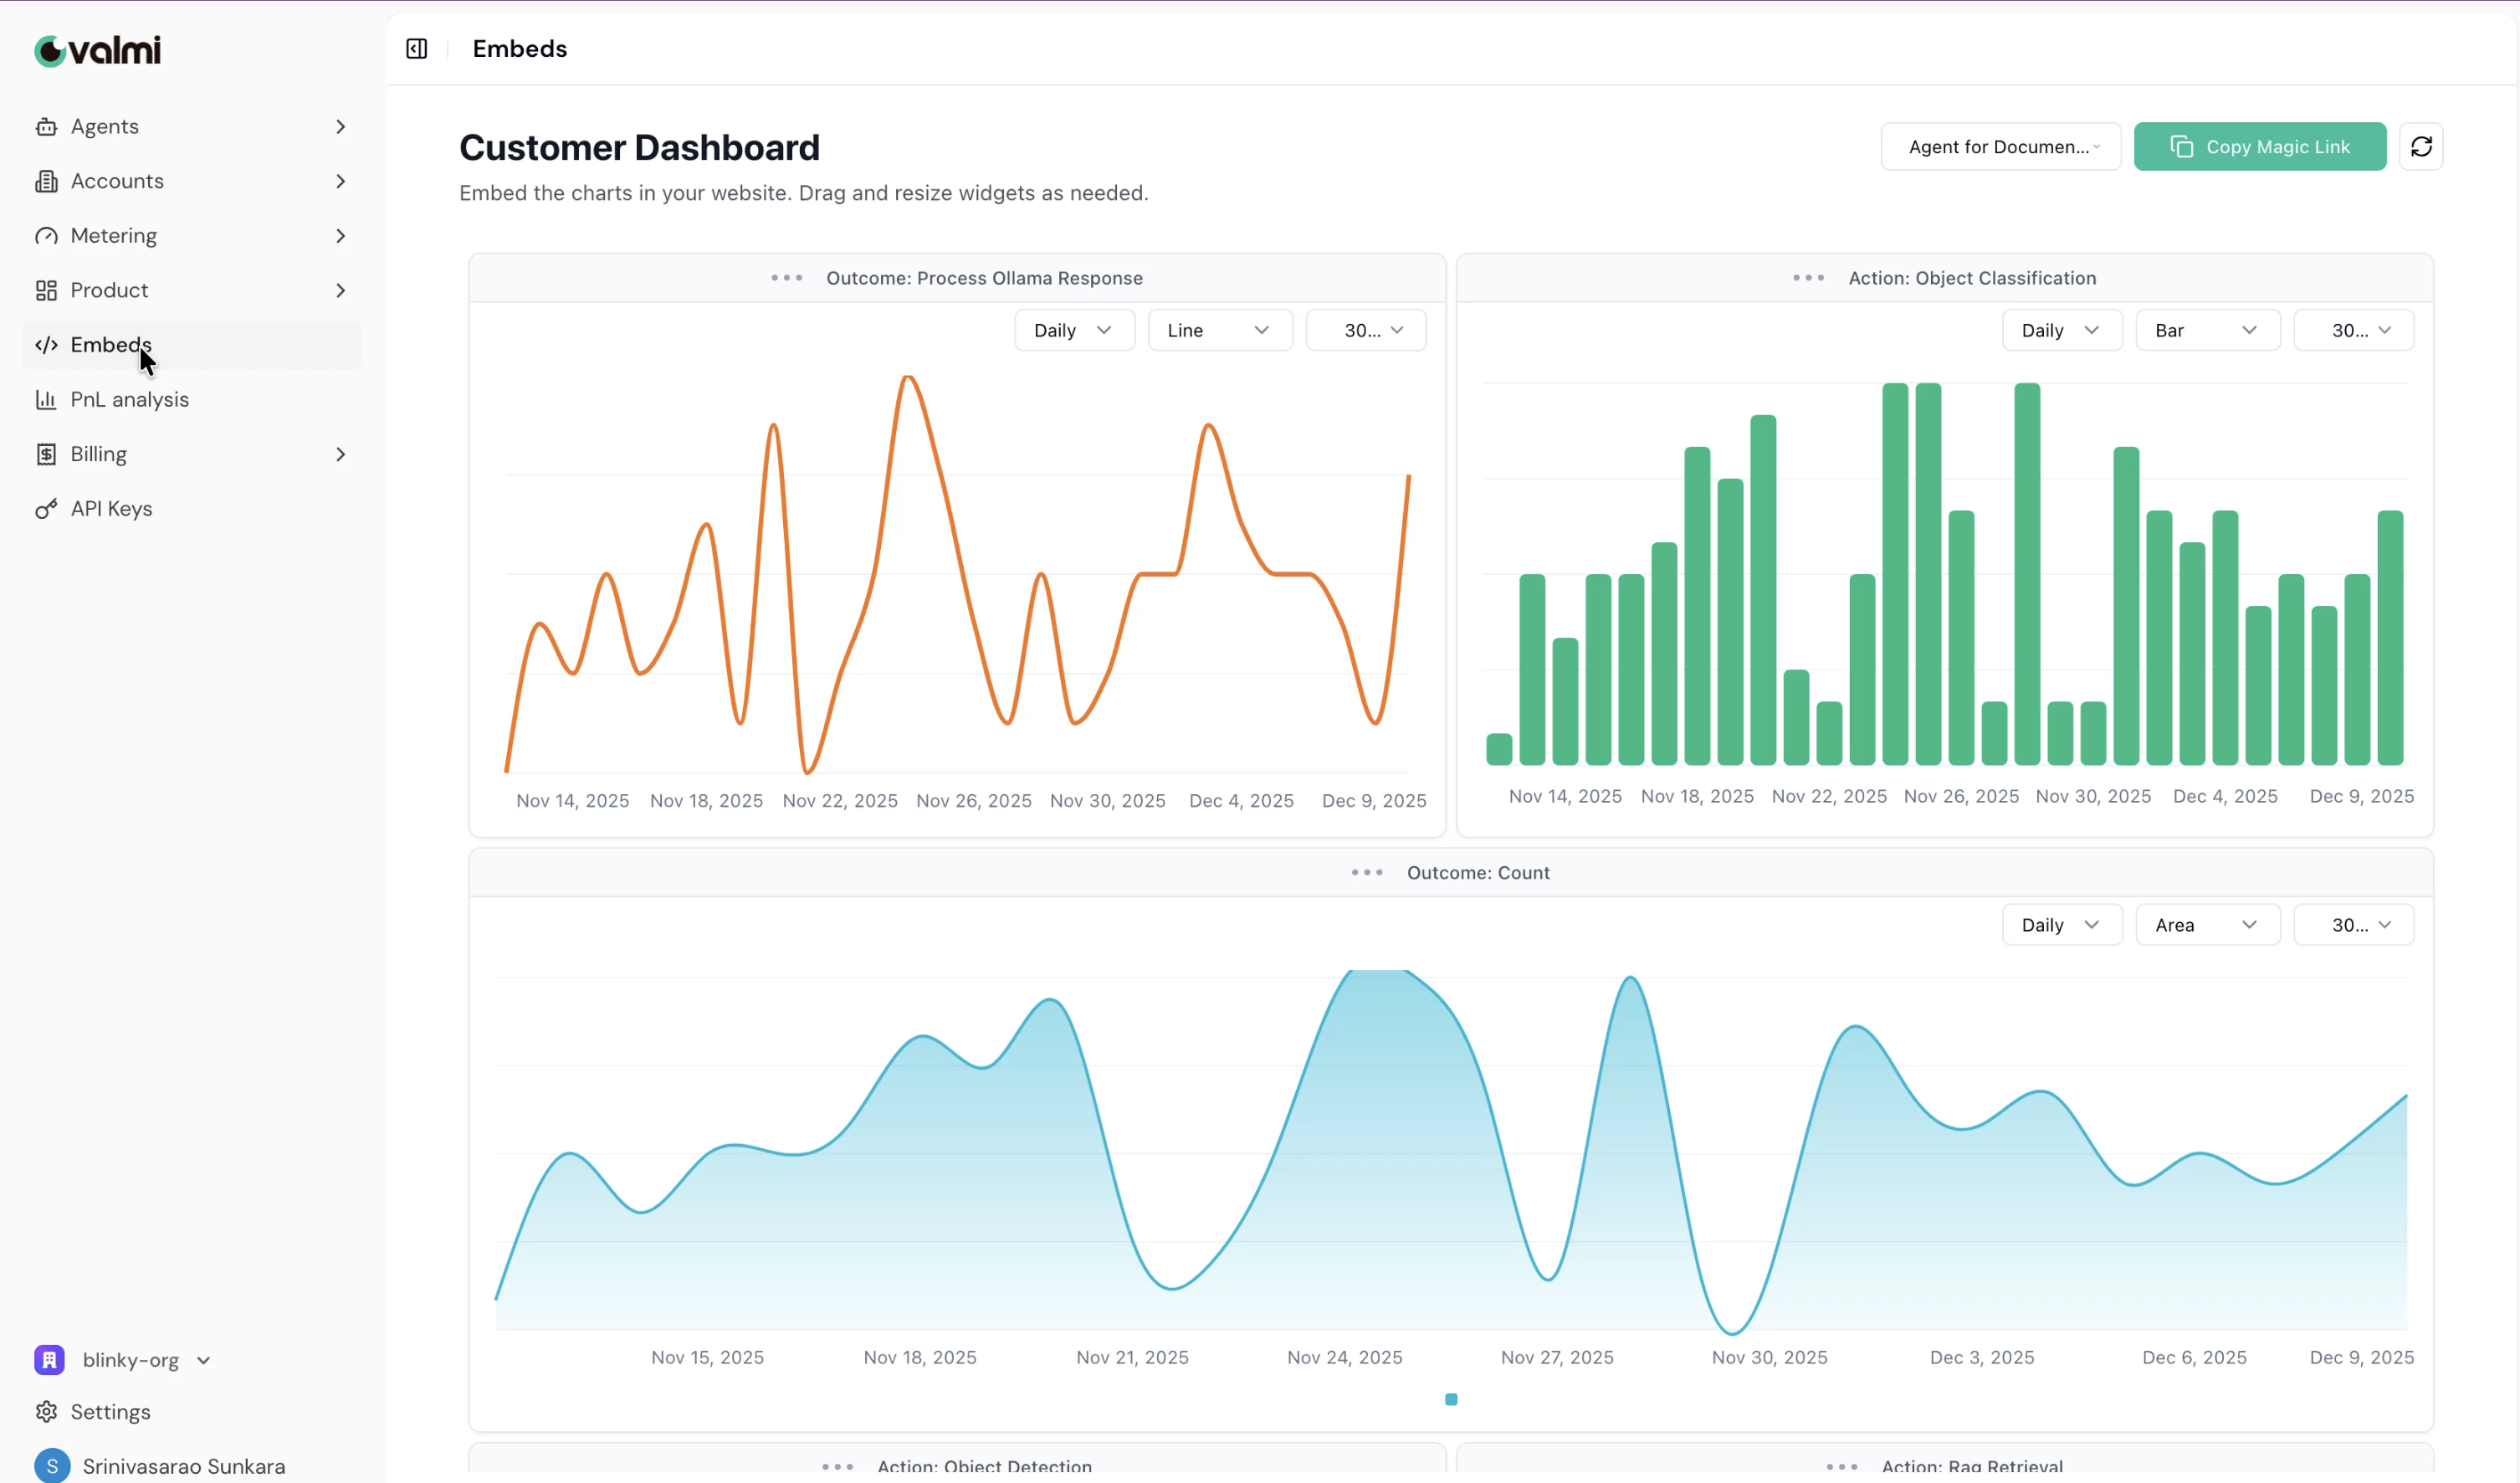The width and height of the screenshot is (2520, 1483).
Task: Collapse the sidebar with the panel icon
Action: (x=416, y=48)
